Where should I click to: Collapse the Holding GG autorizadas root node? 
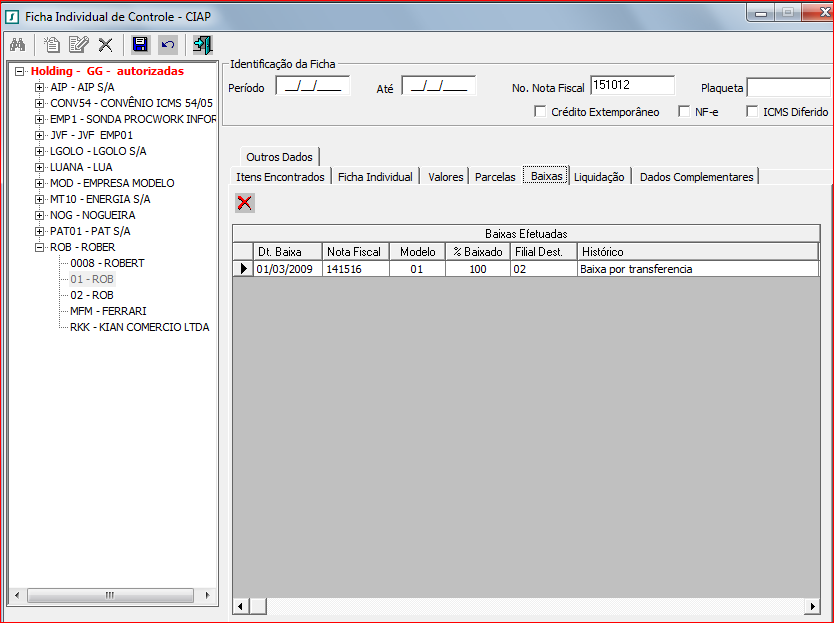click(x=20, y=71)
